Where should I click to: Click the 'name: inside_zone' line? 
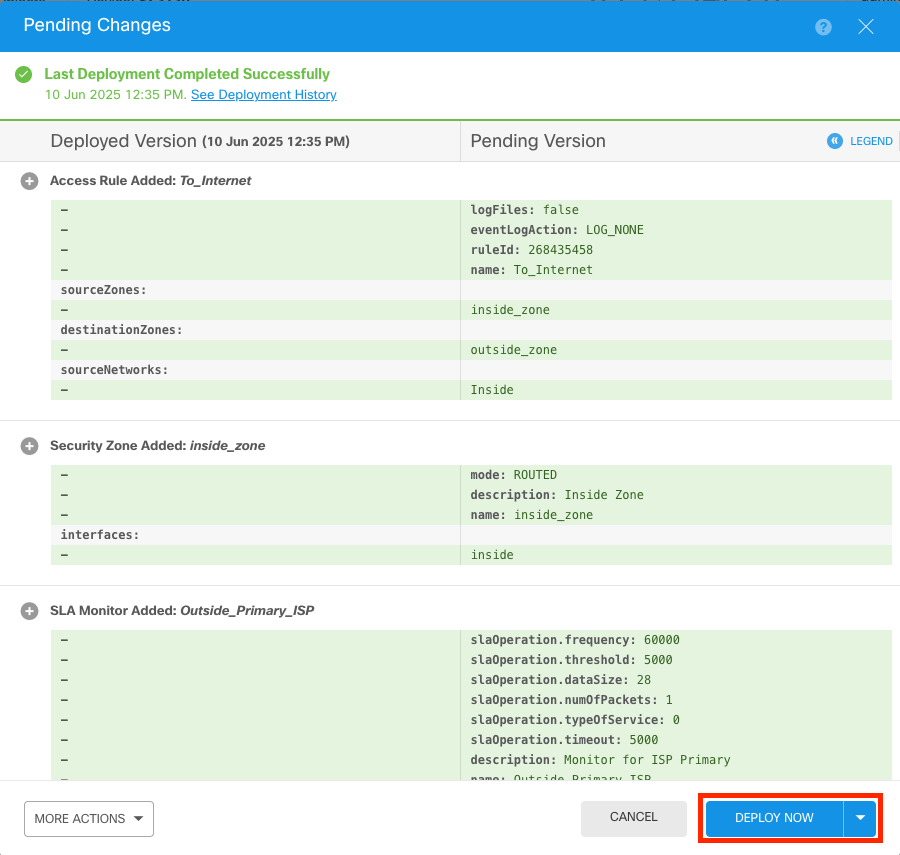pyautogui.click(x=532, y=515)
